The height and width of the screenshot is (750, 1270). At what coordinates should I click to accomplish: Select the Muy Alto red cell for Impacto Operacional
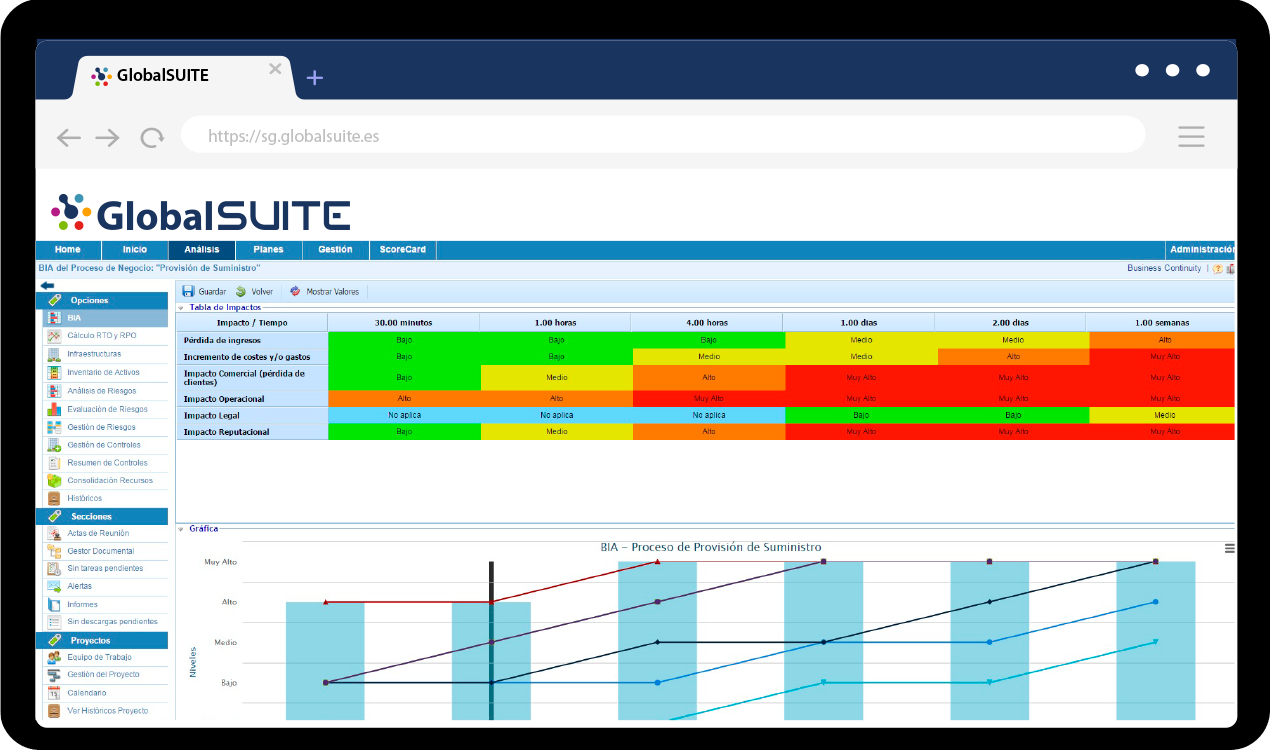(707, 397)
